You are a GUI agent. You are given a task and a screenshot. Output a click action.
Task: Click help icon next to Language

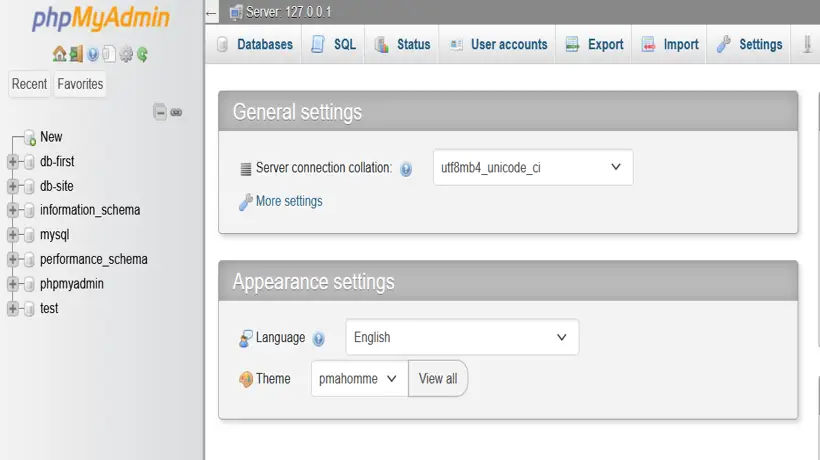pyautogui.click(x=319, y=339)
